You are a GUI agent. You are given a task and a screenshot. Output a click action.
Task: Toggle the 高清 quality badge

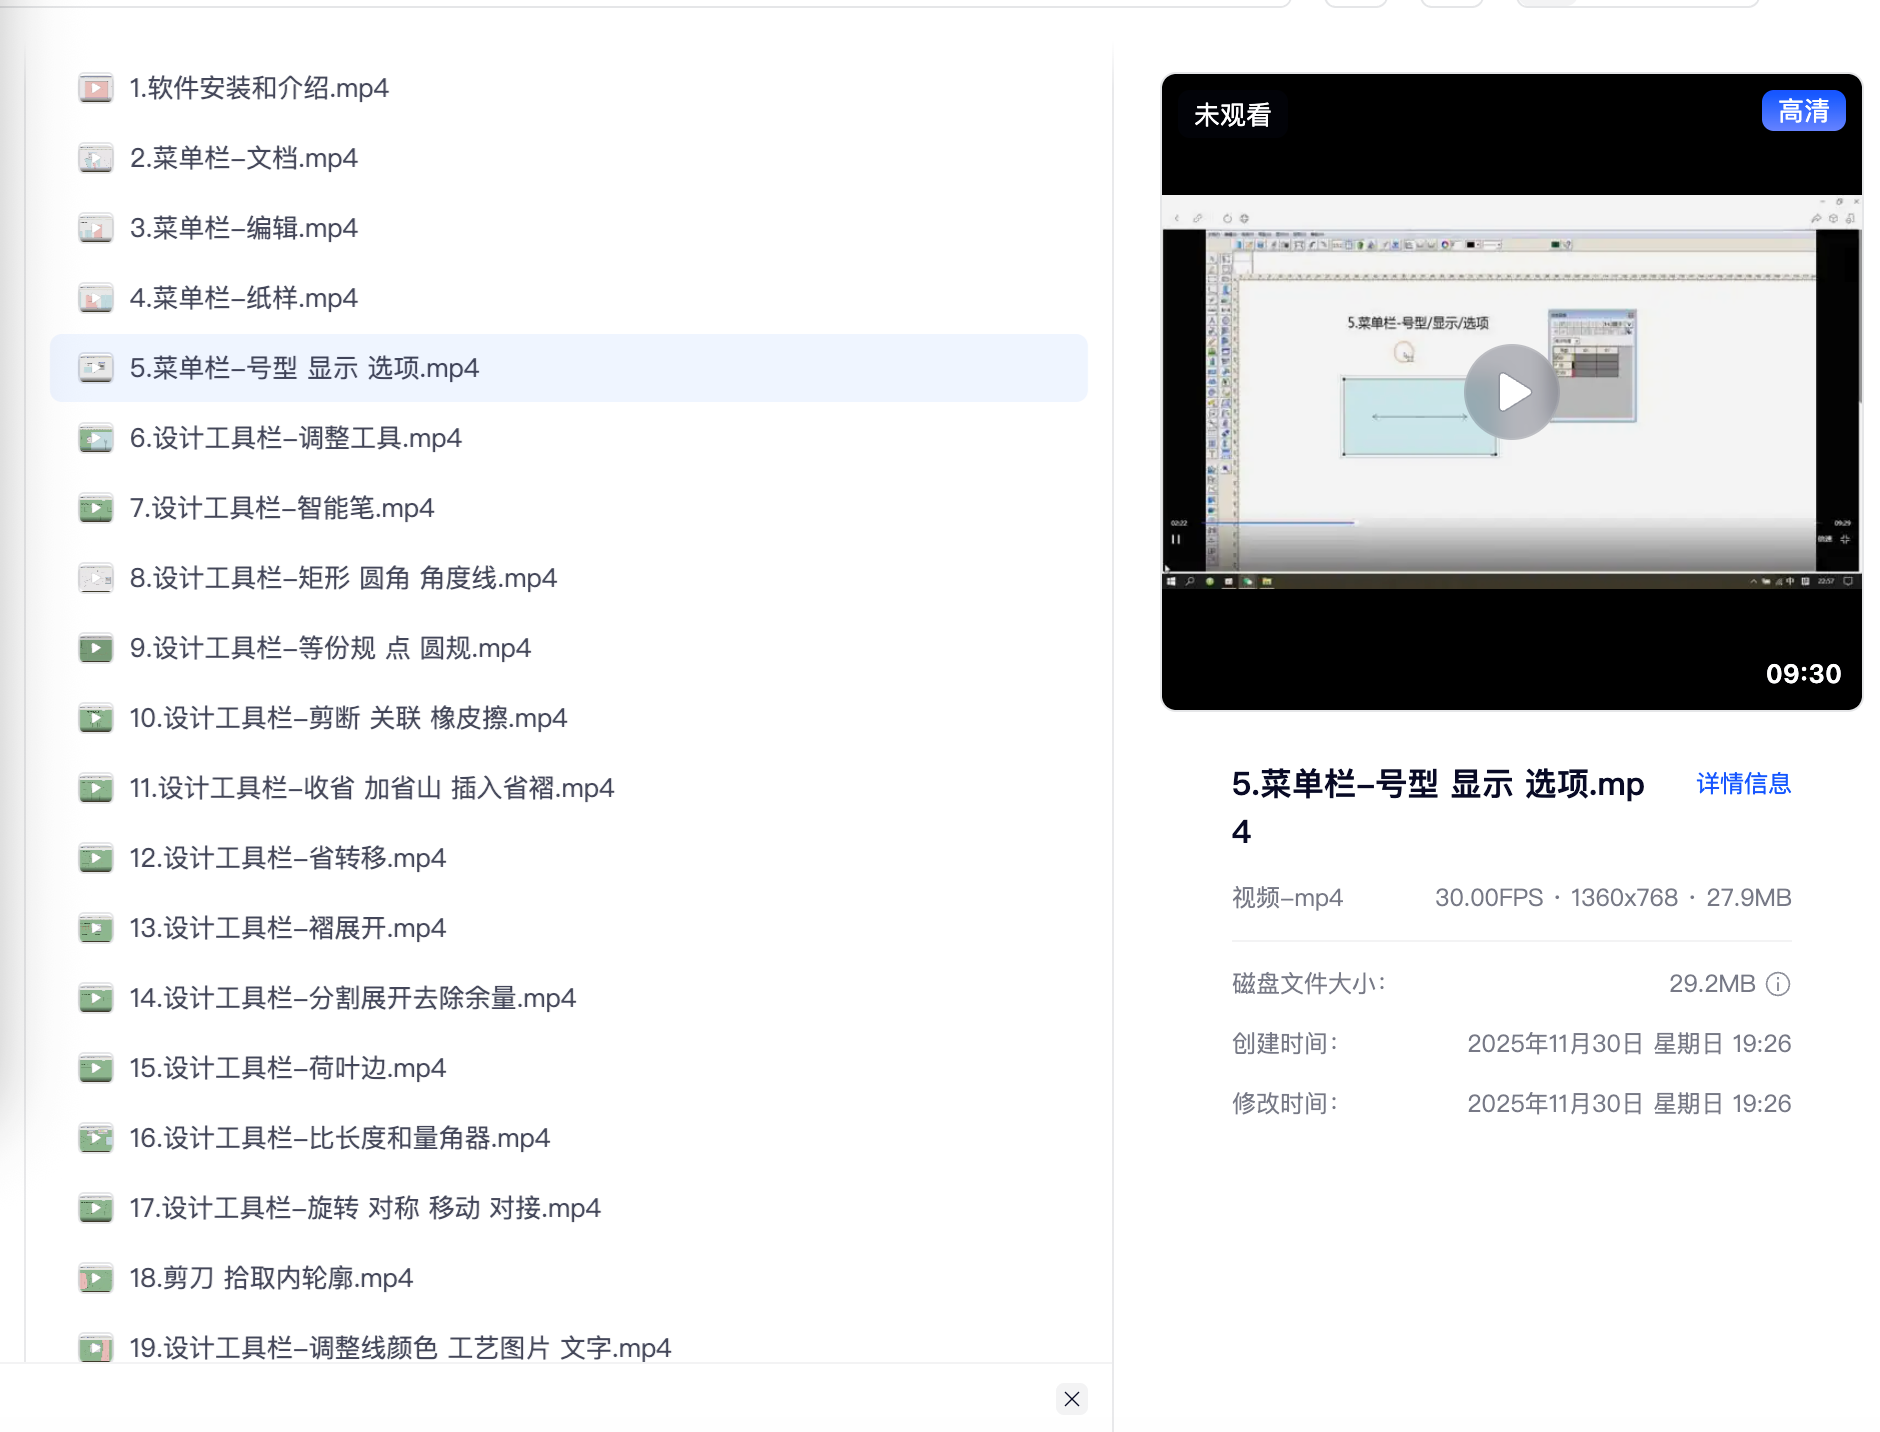(1803, 111)
